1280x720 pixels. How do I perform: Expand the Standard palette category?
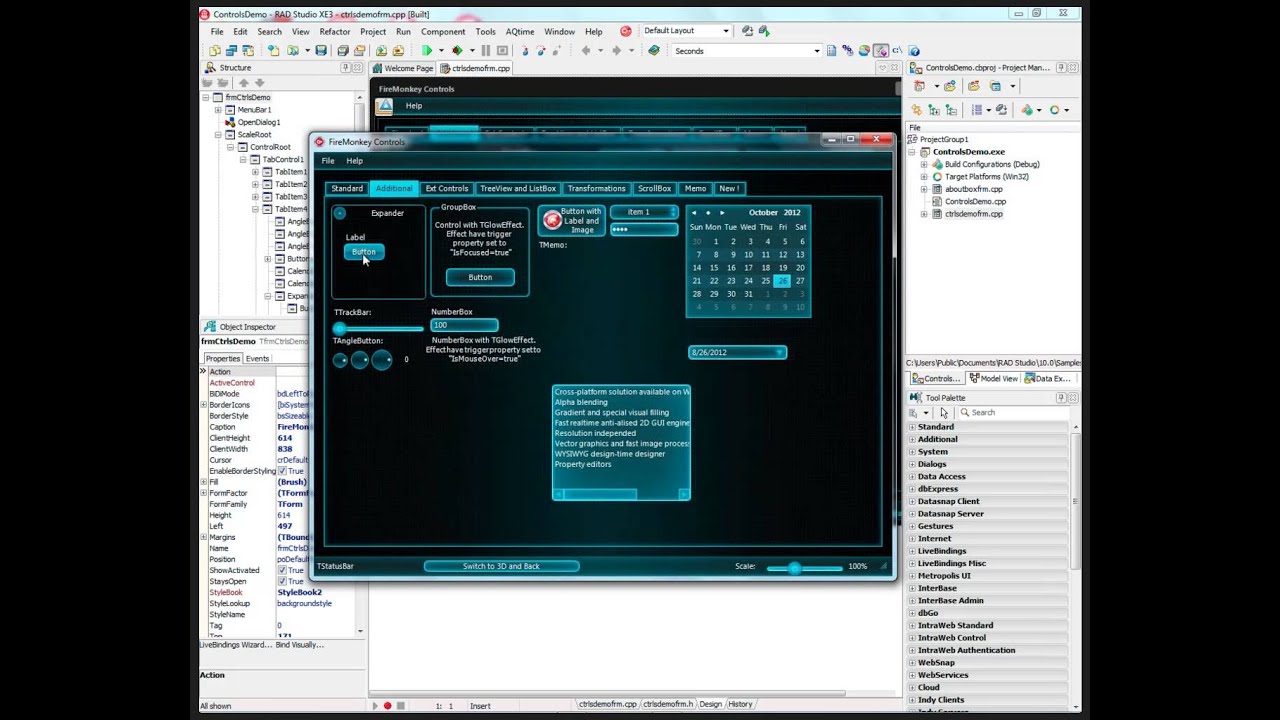coord(912,427)
